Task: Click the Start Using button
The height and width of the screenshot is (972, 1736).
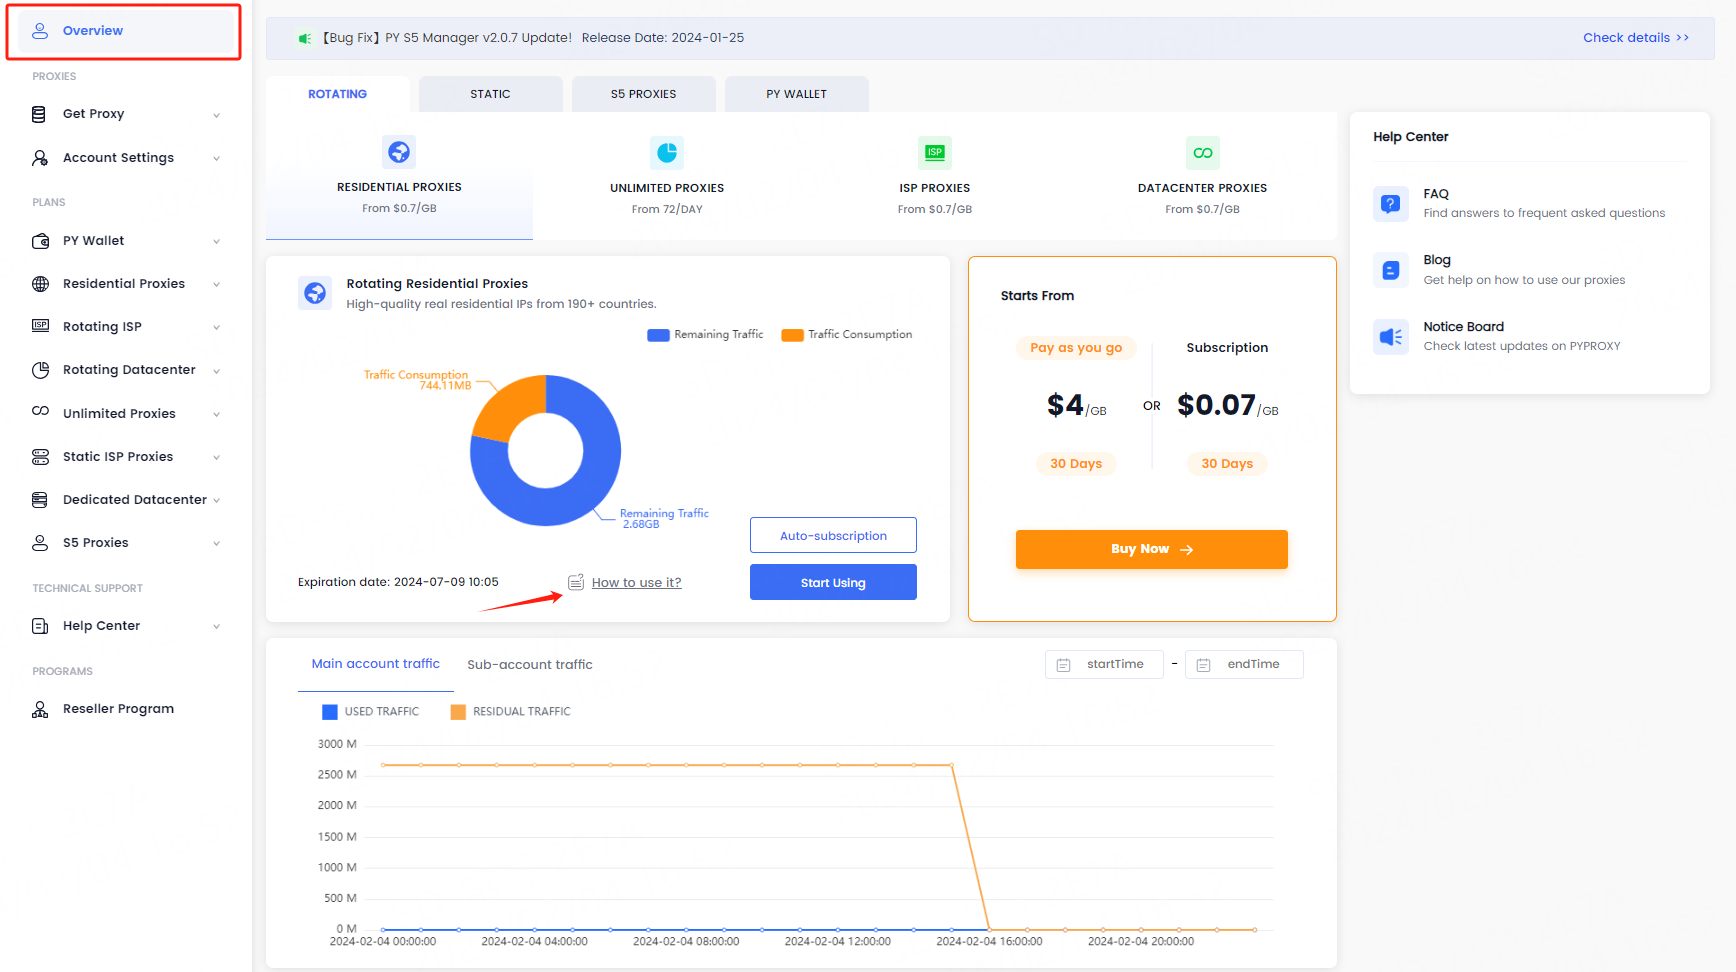Action: click(x=833, y=583)
